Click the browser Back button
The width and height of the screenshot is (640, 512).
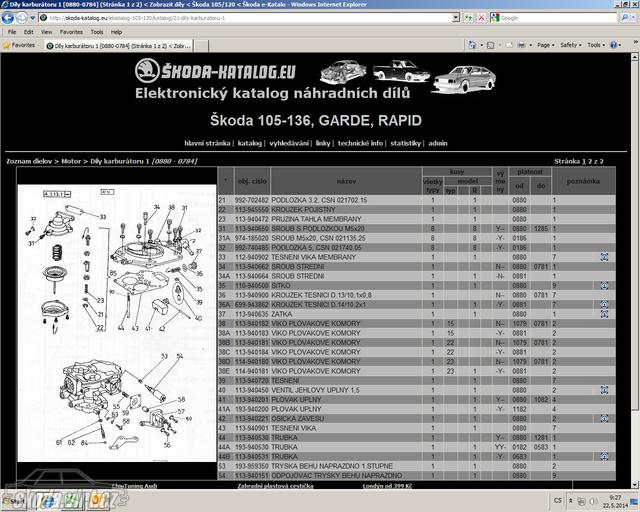coord(8,18)
